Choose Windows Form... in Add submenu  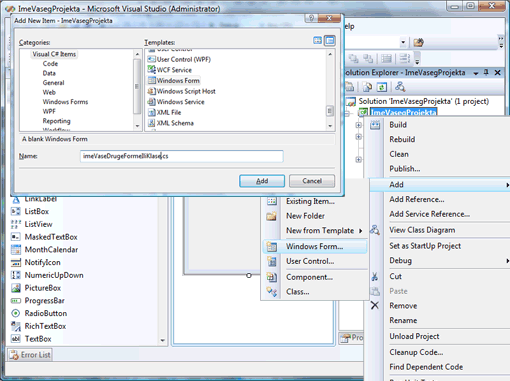click(315, 246)
